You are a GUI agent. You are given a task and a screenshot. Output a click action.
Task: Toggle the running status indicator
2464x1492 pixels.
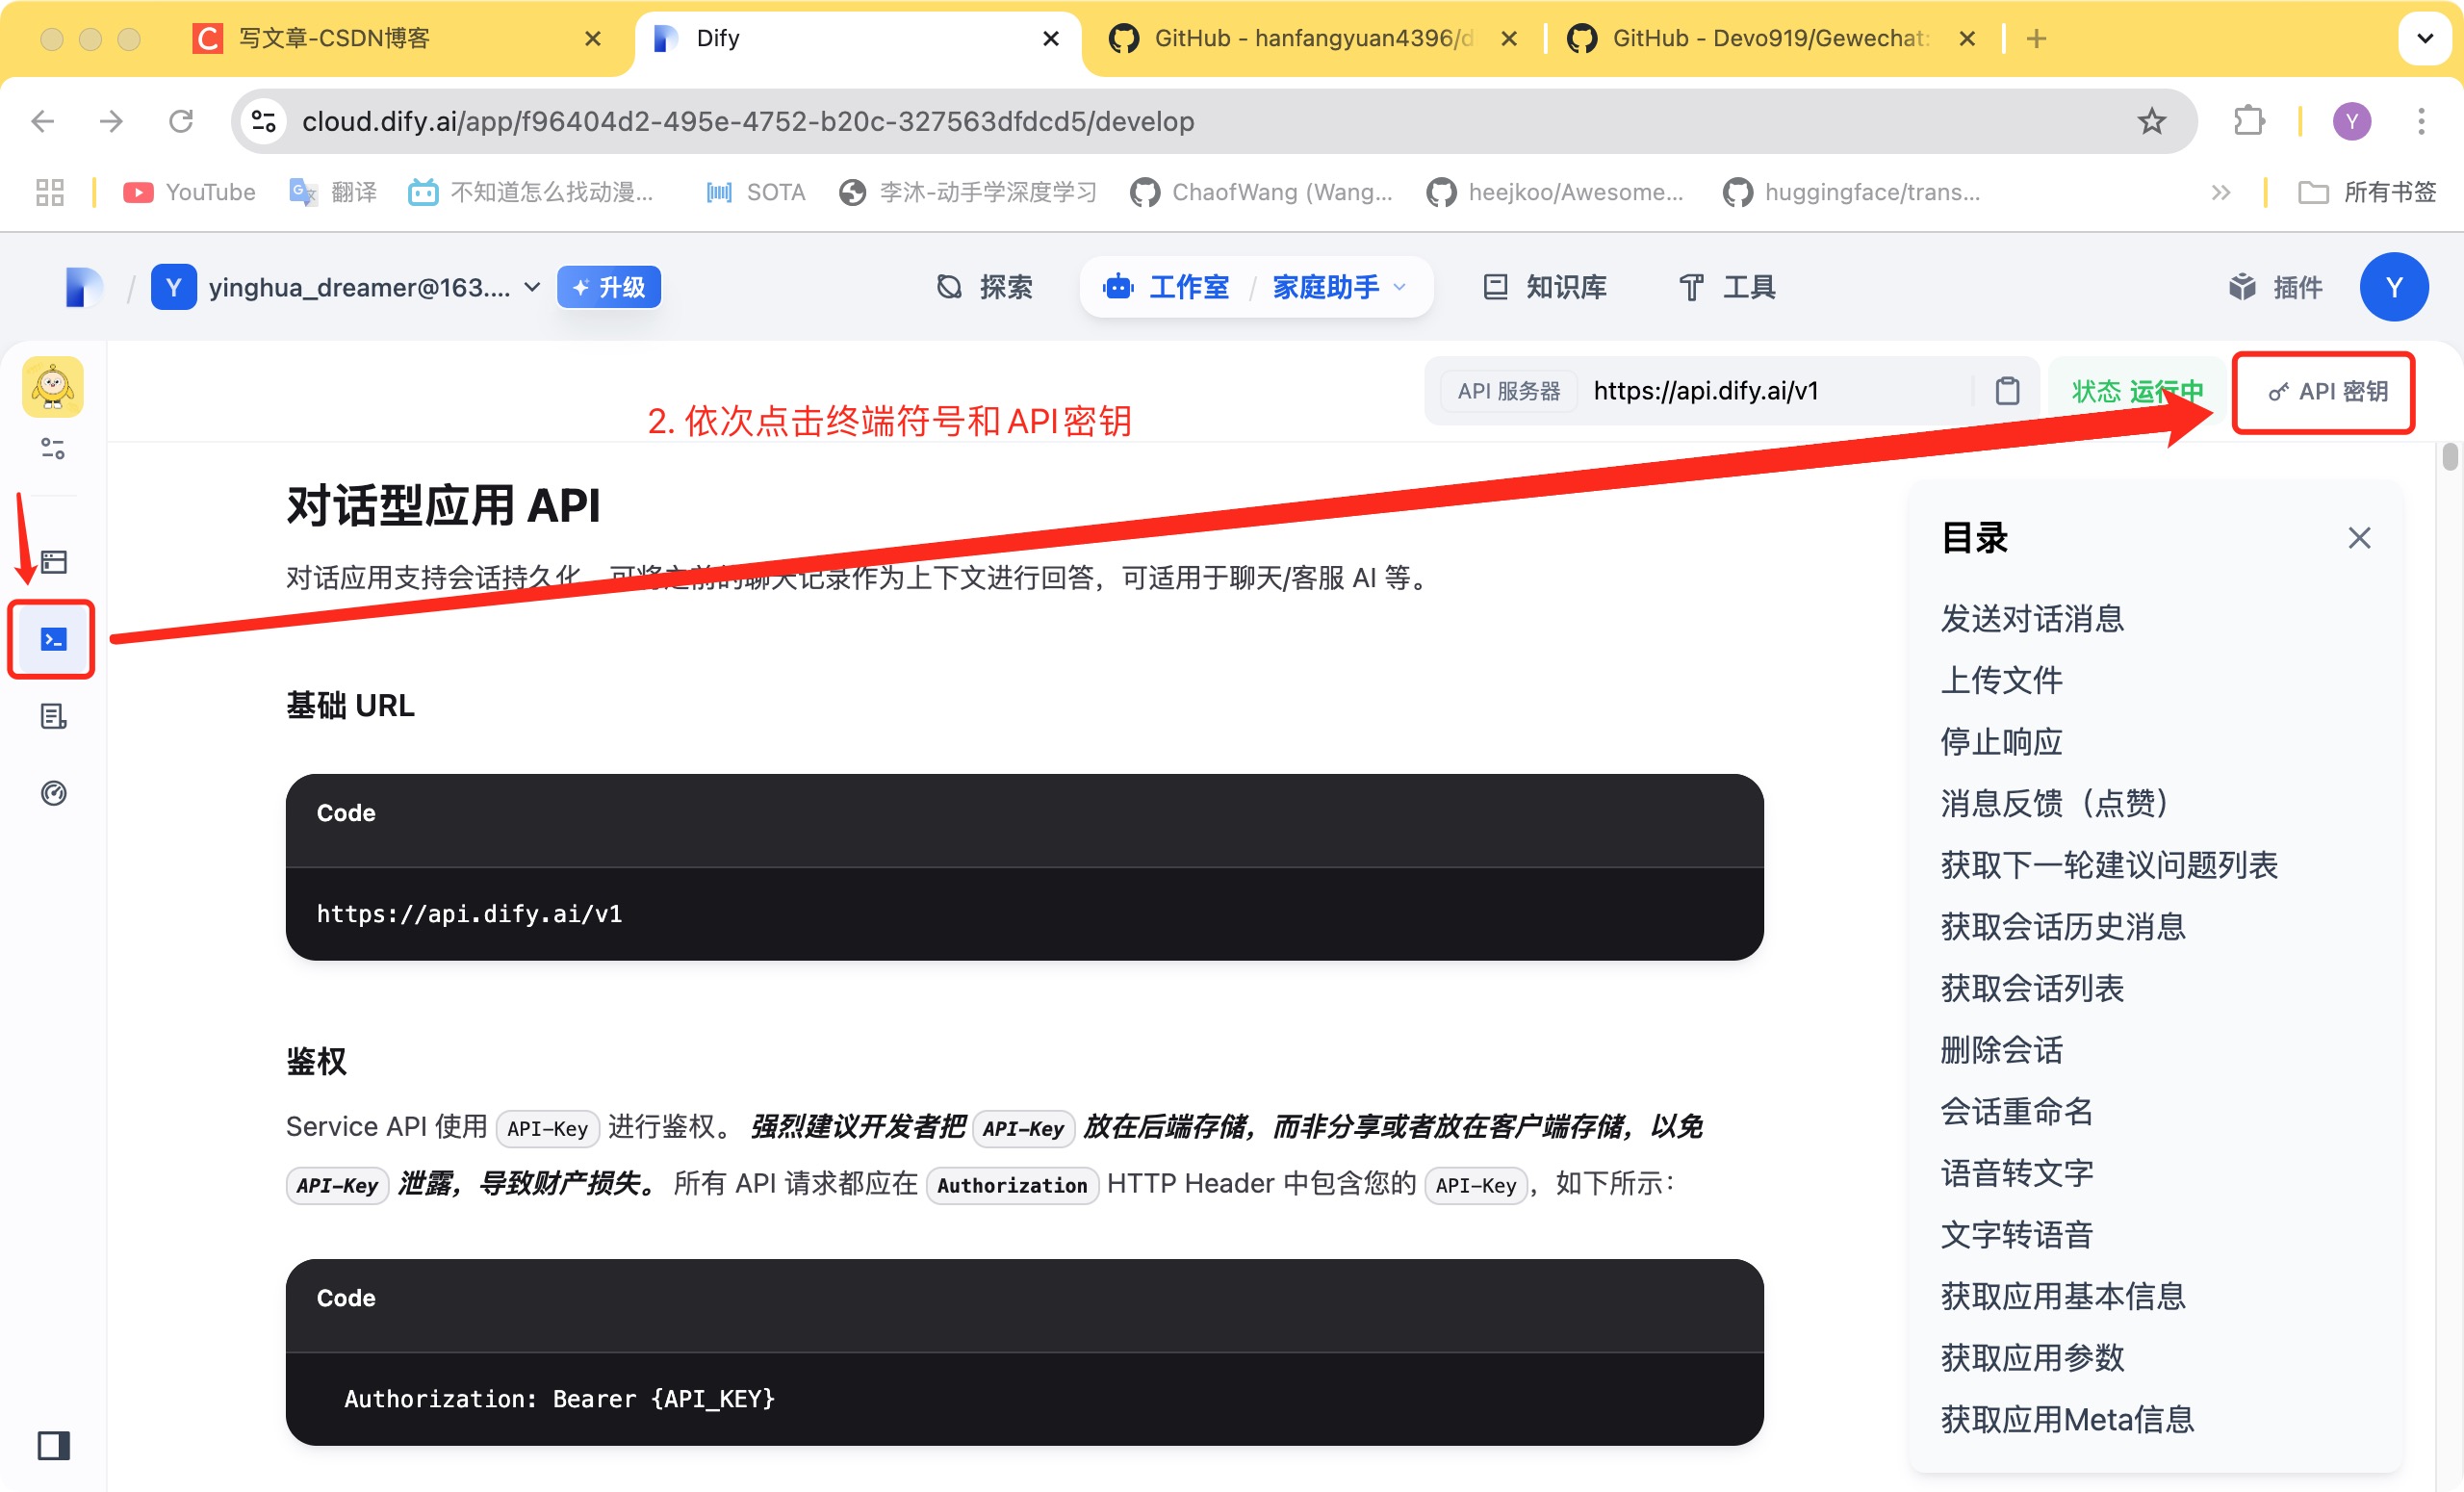(2137, 391)
